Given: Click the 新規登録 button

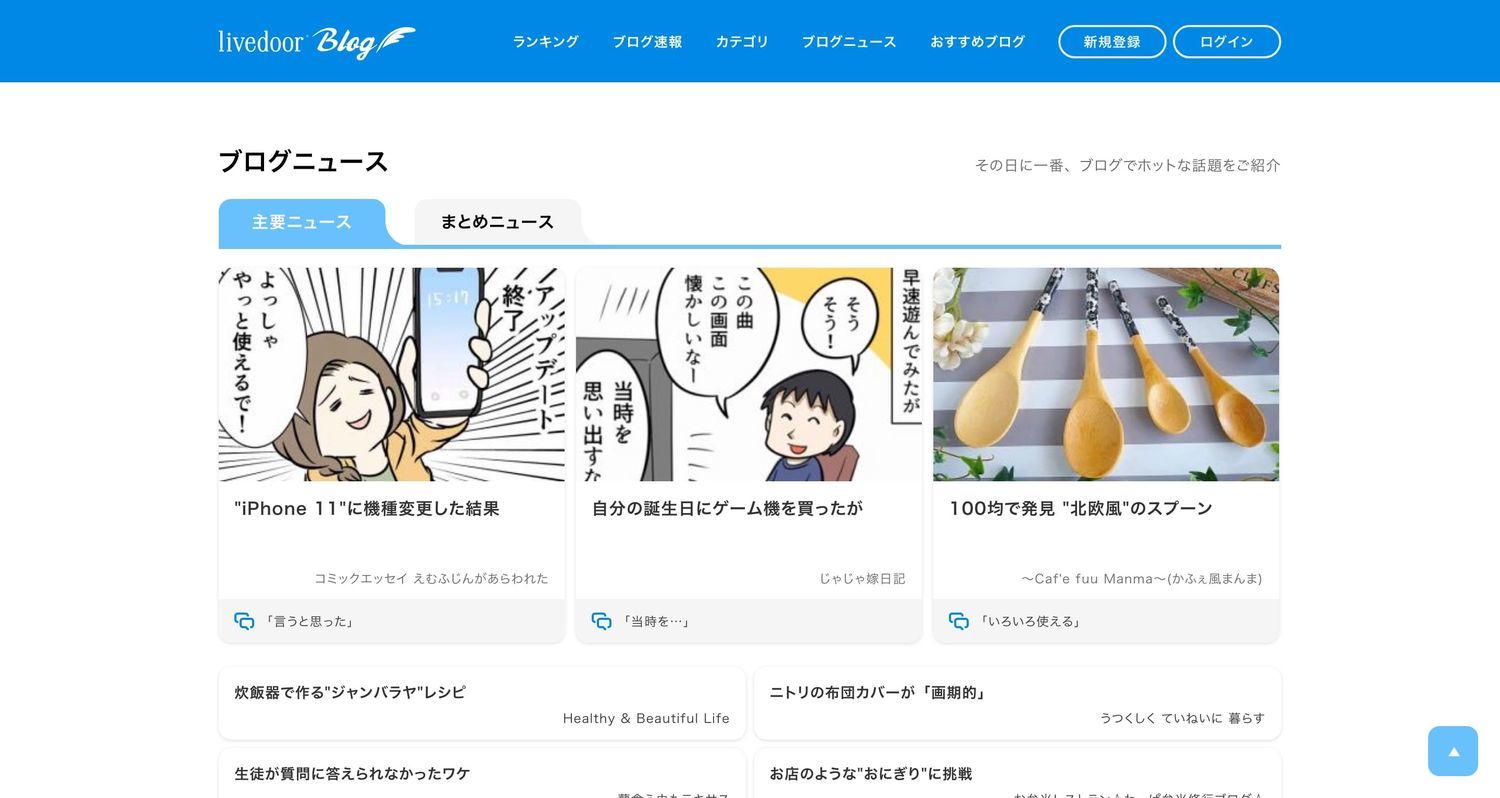Looking at the screenshot, I should [x=1112, y=42].
